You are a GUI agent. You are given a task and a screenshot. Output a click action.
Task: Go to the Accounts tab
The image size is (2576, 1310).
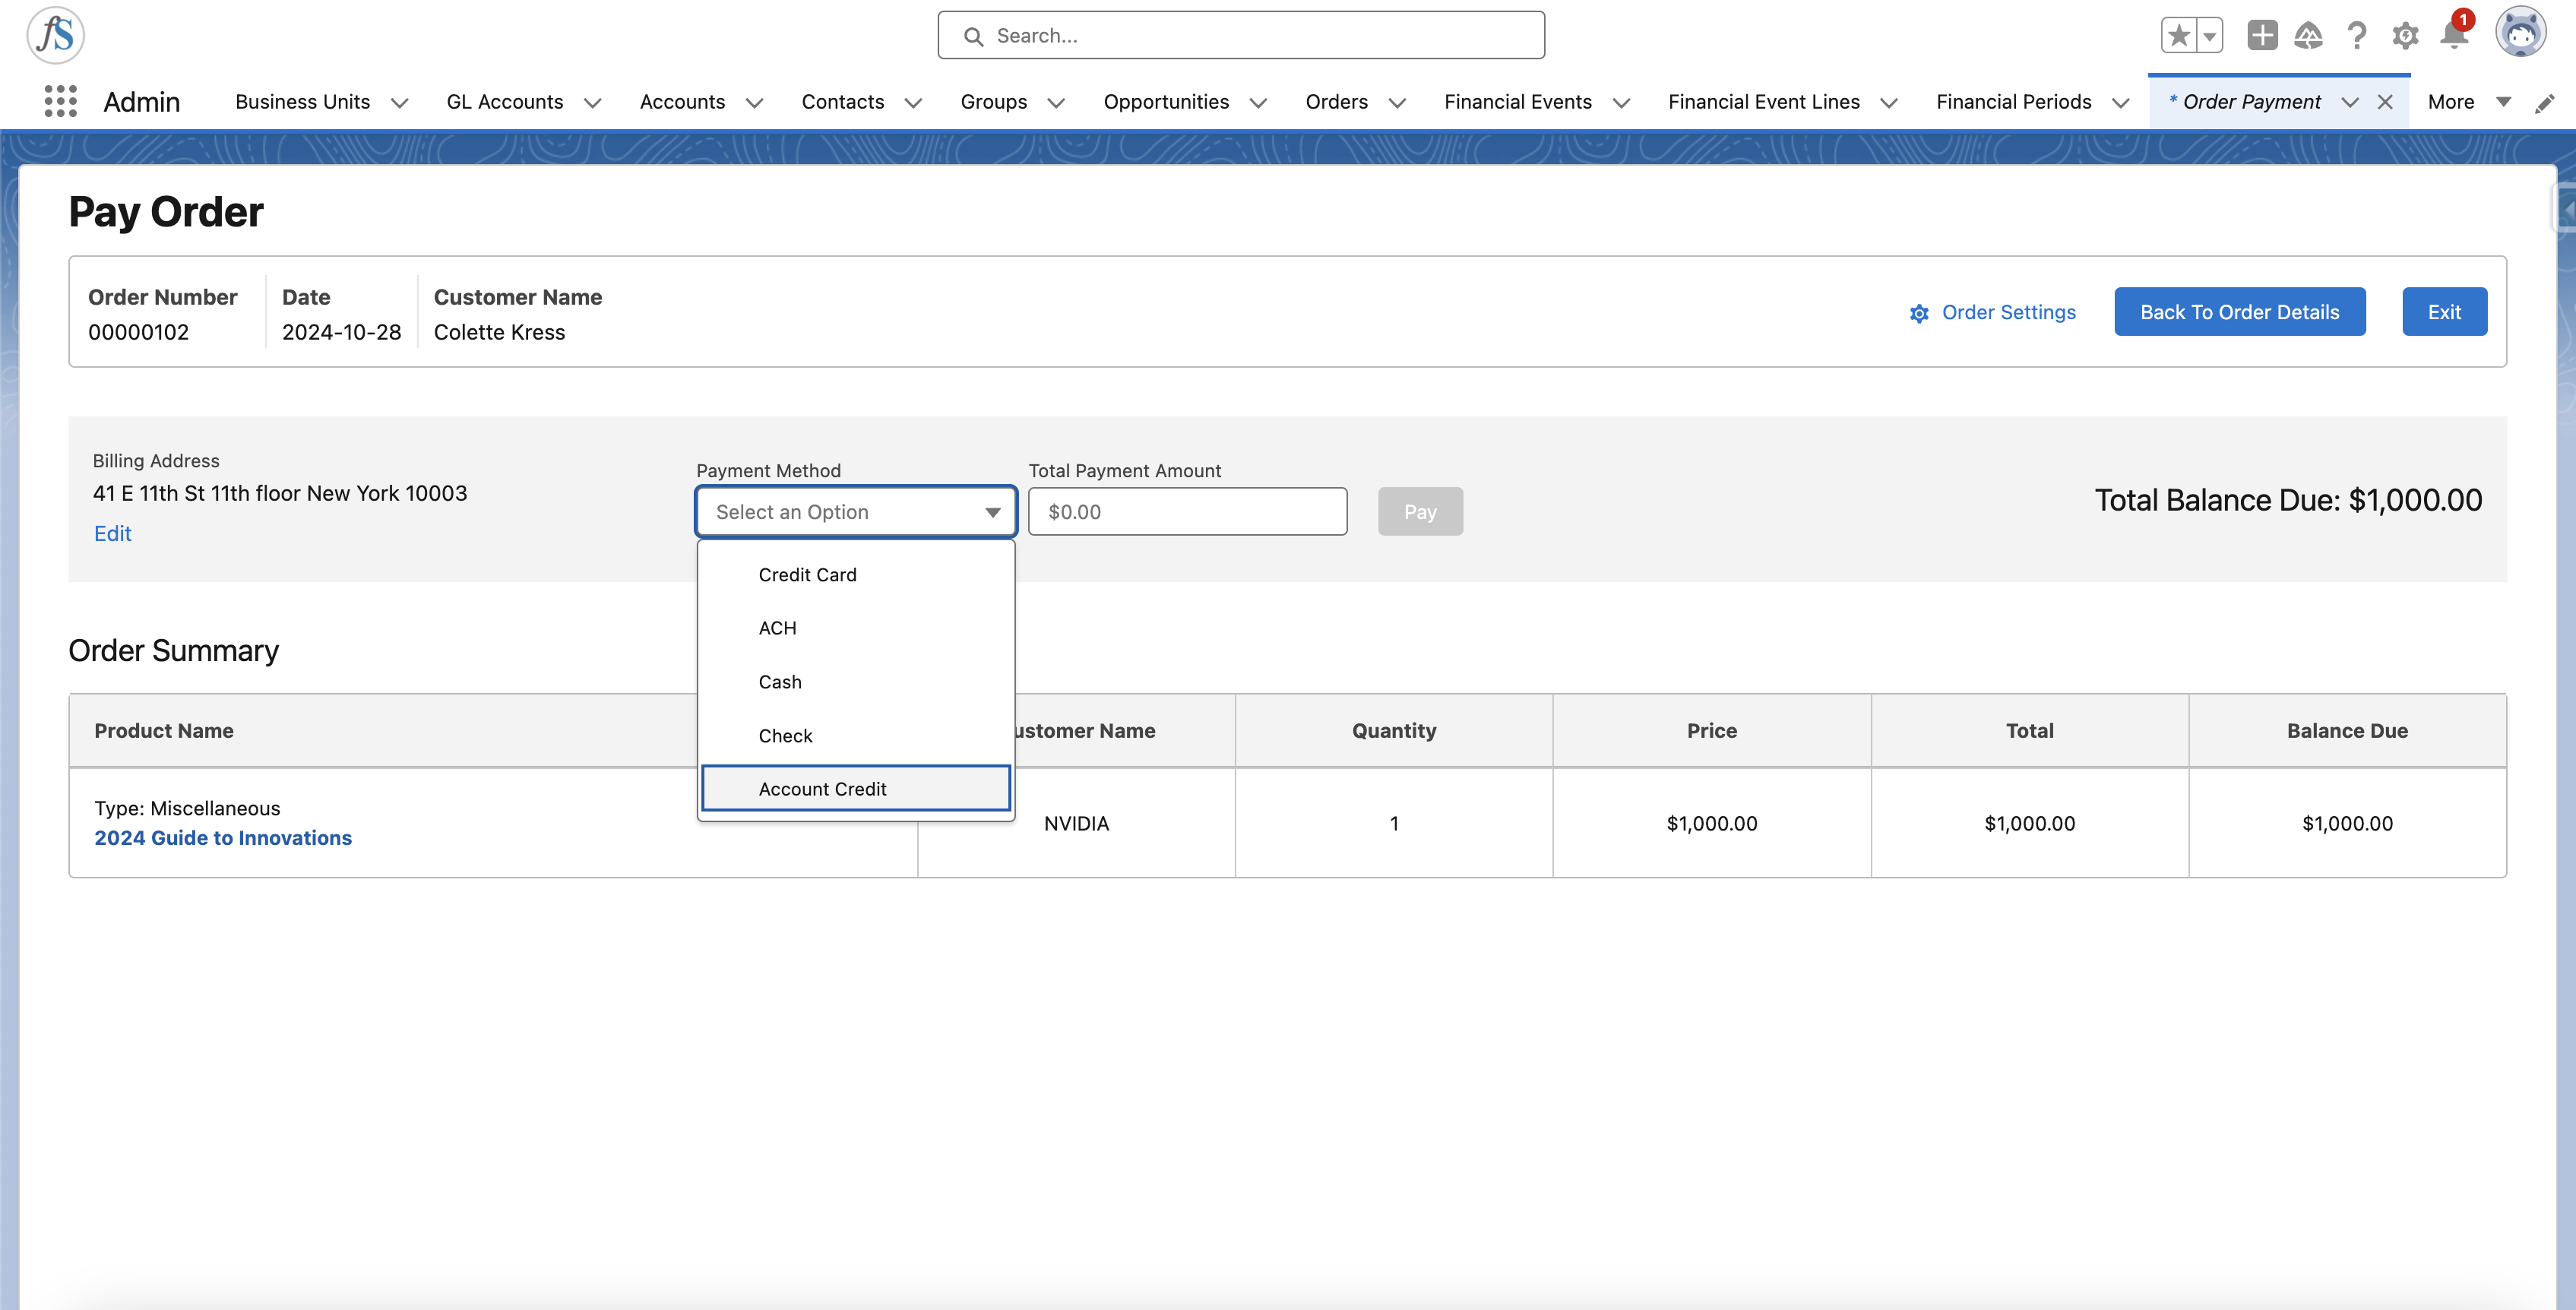click(682, 102)
